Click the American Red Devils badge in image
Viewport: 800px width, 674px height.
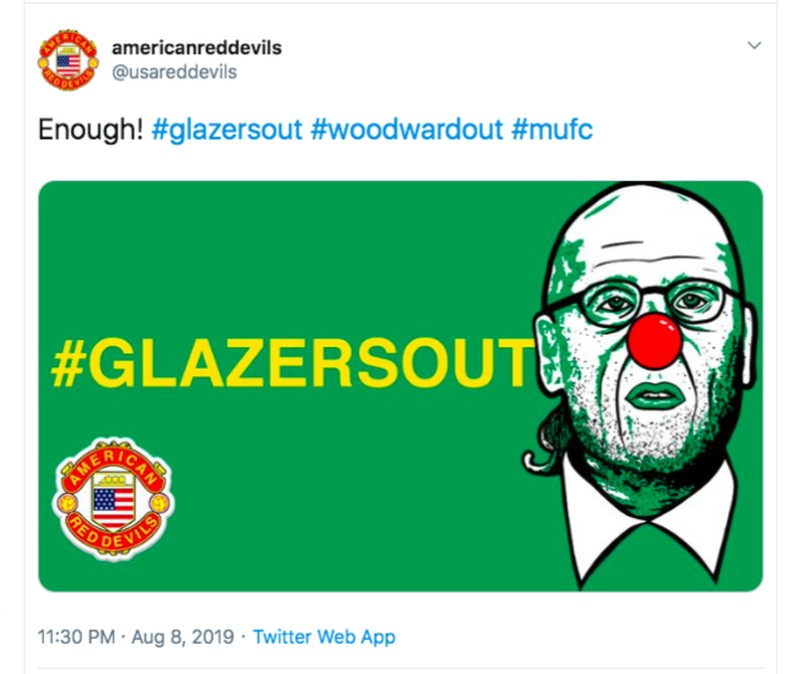coord(112,497)
